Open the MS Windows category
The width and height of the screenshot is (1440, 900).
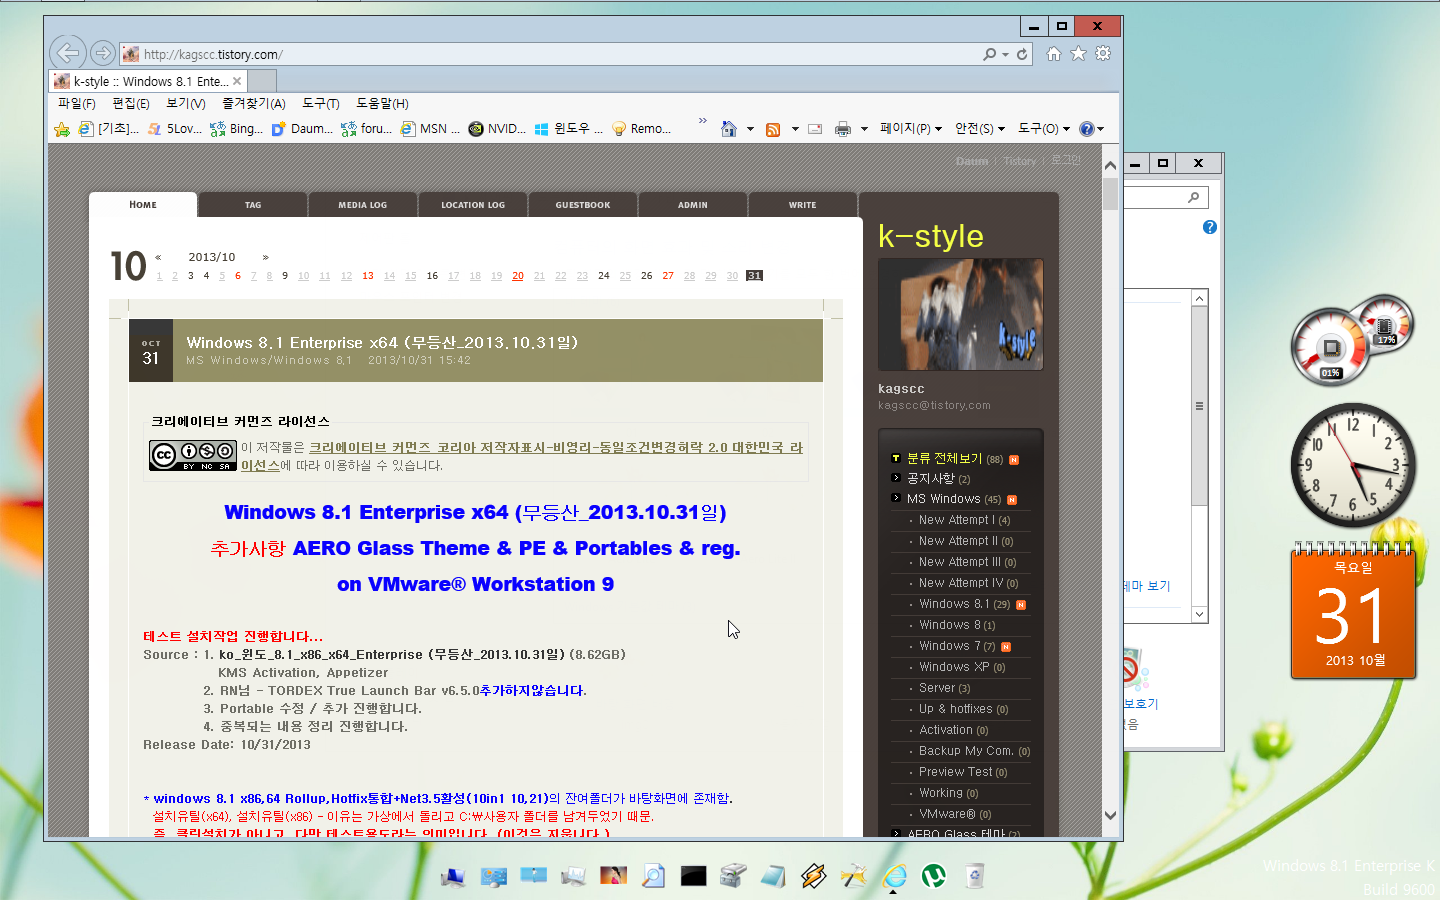tap(943, 499)
